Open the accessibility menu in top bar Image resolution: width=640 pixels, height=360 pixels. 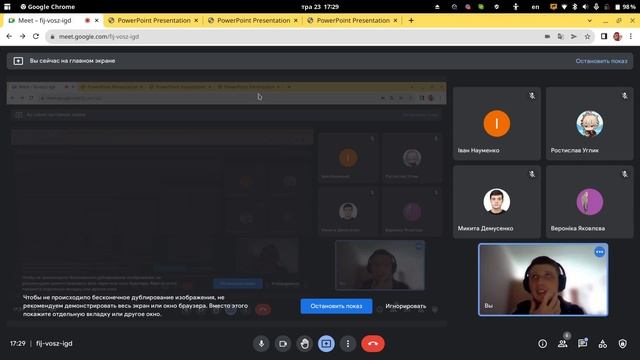tap(516, 7)
